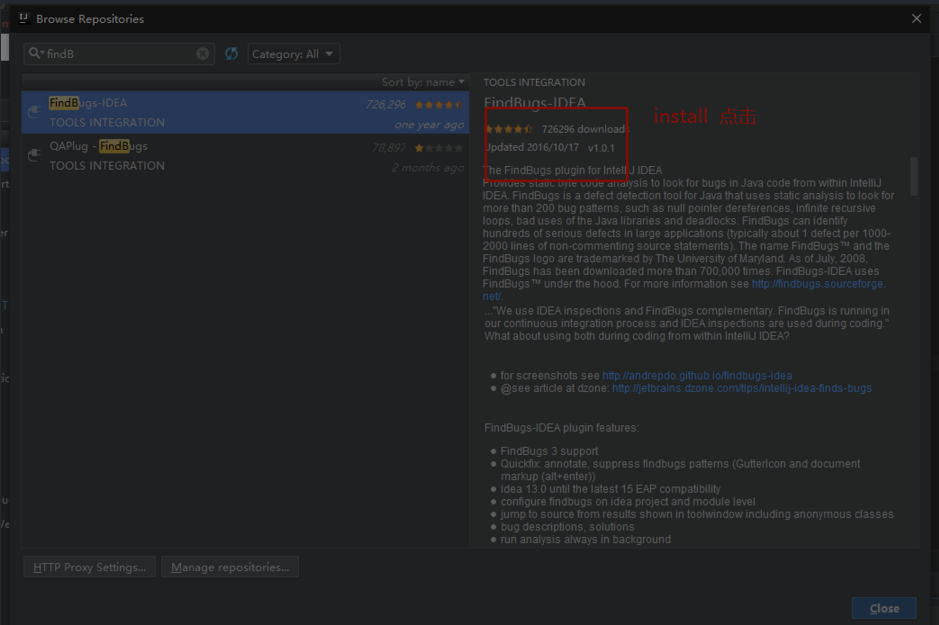Click the 726,296 downloads count in list
Viewport: 939px width, 625px height.
click(x=386, y=105)
